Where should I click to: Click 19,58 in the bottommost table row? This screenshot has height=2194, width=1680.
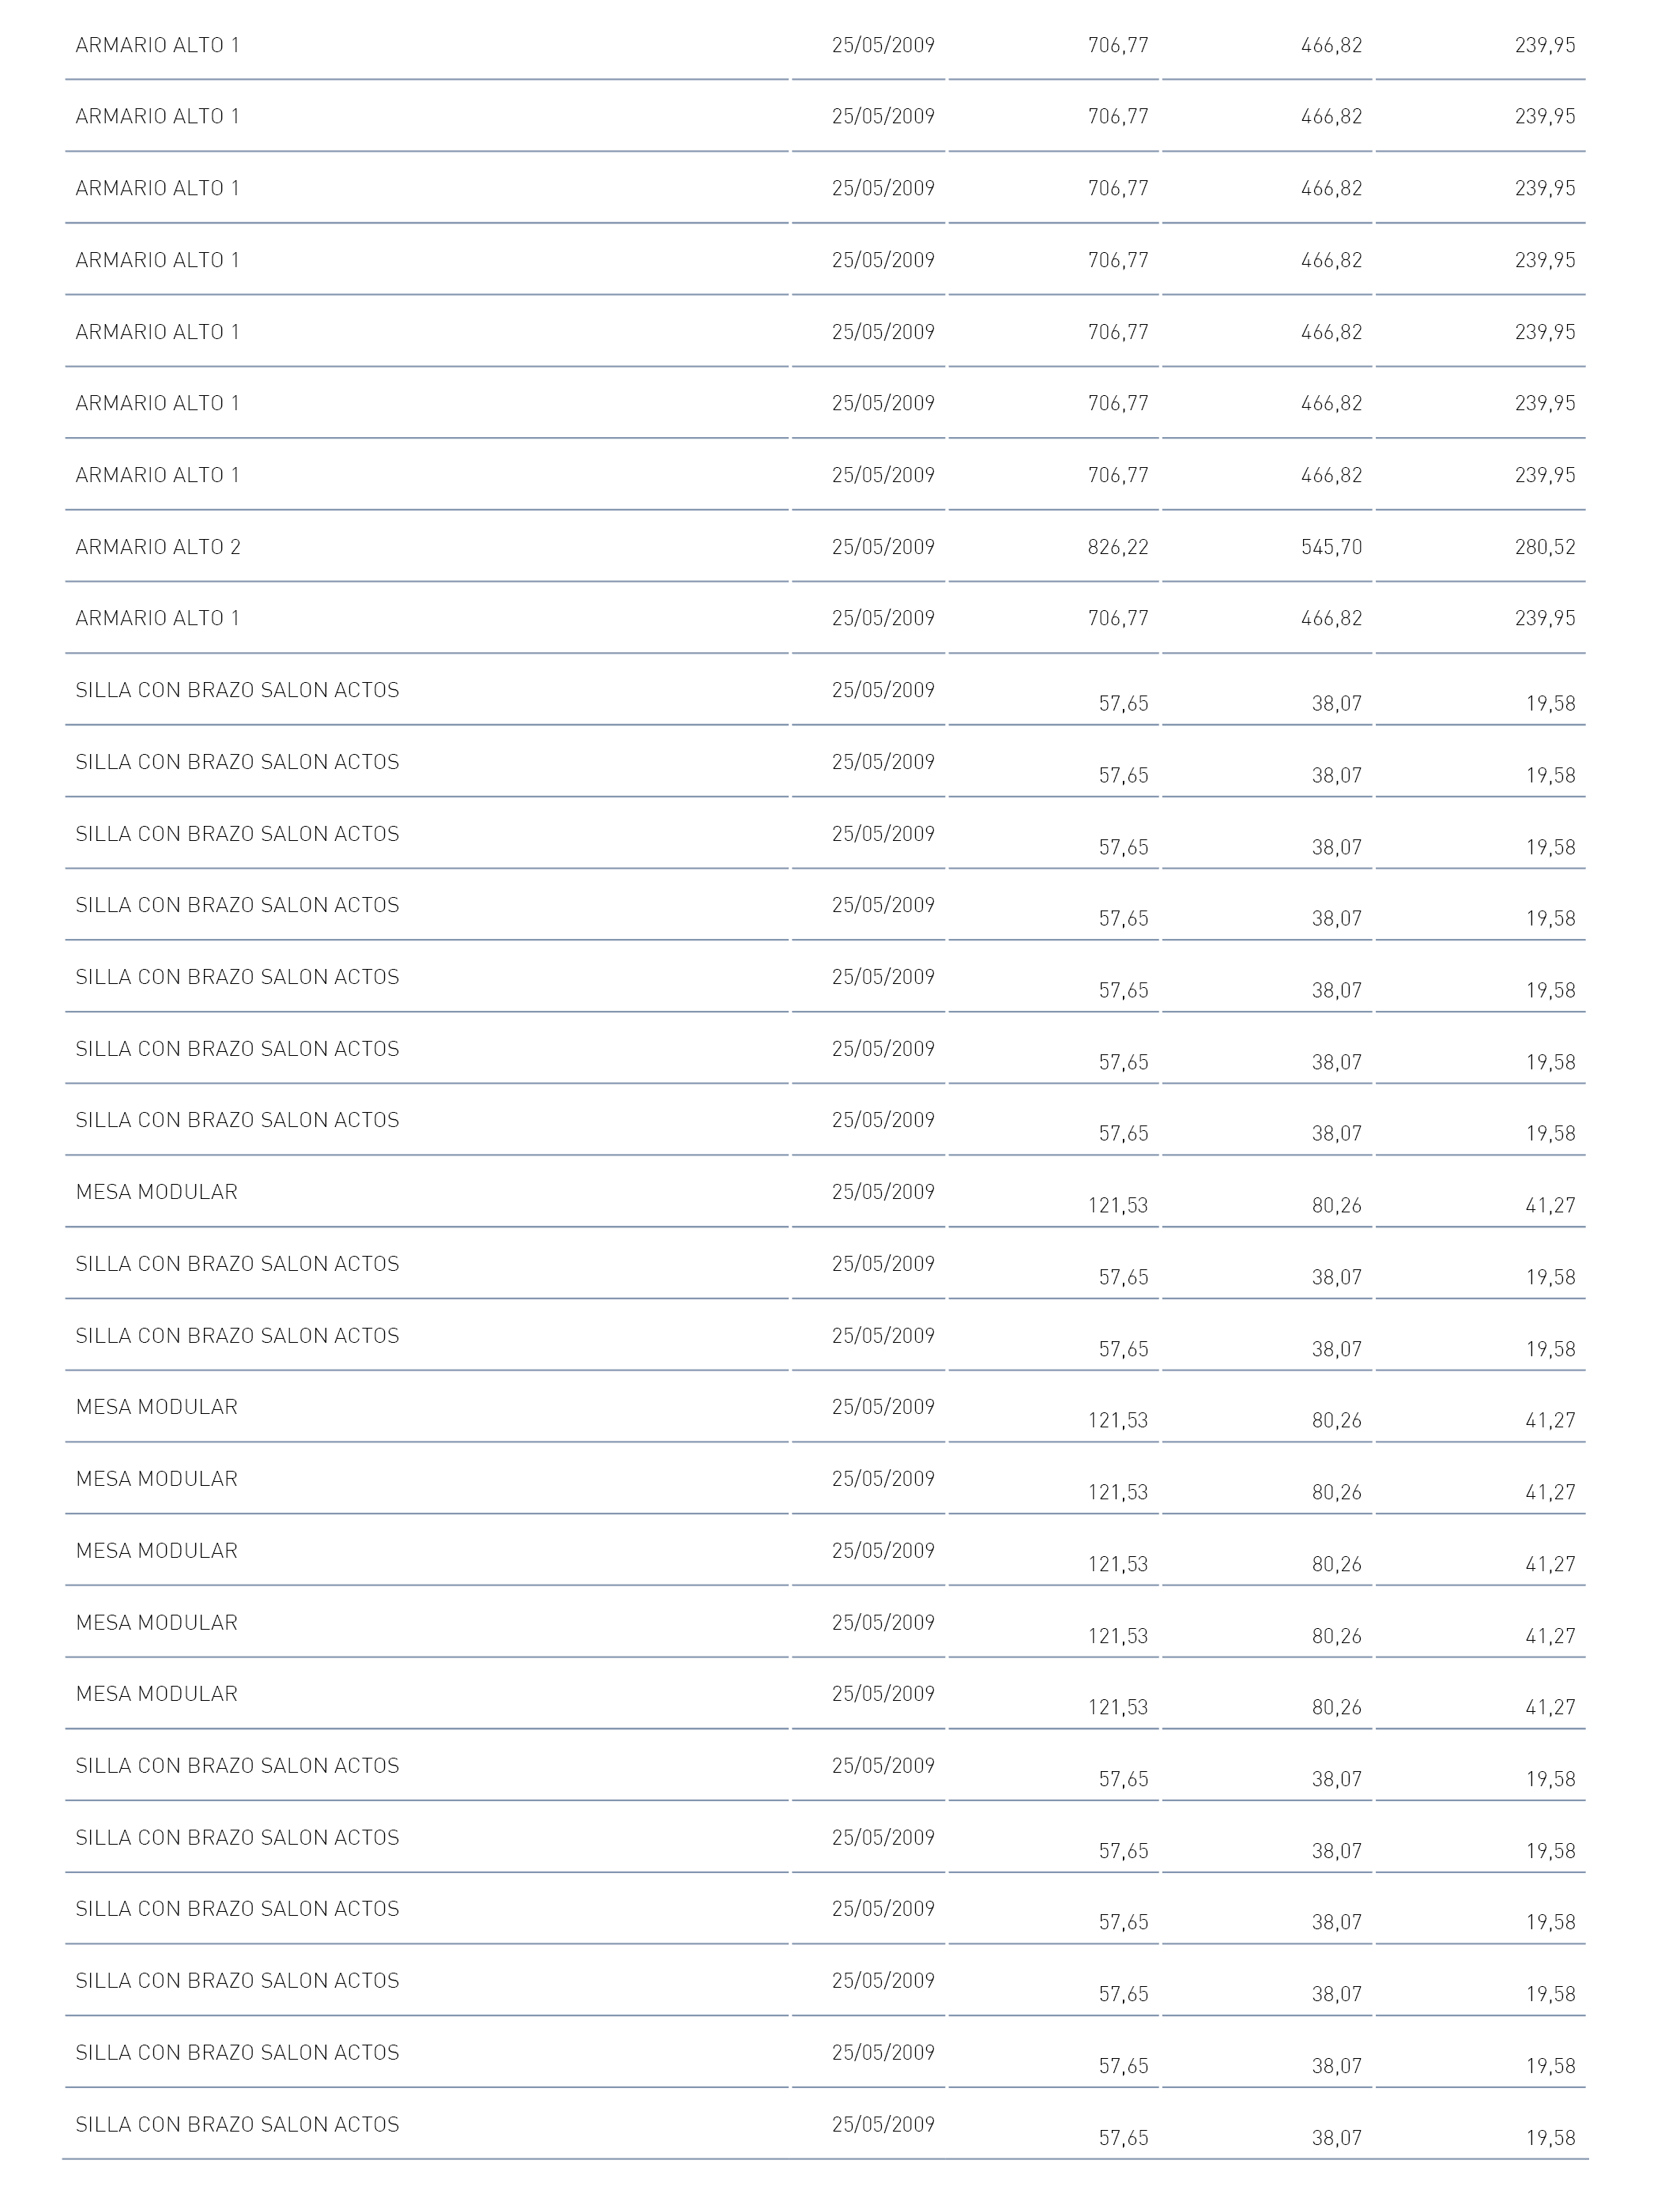click(x=1551, y=2138)
